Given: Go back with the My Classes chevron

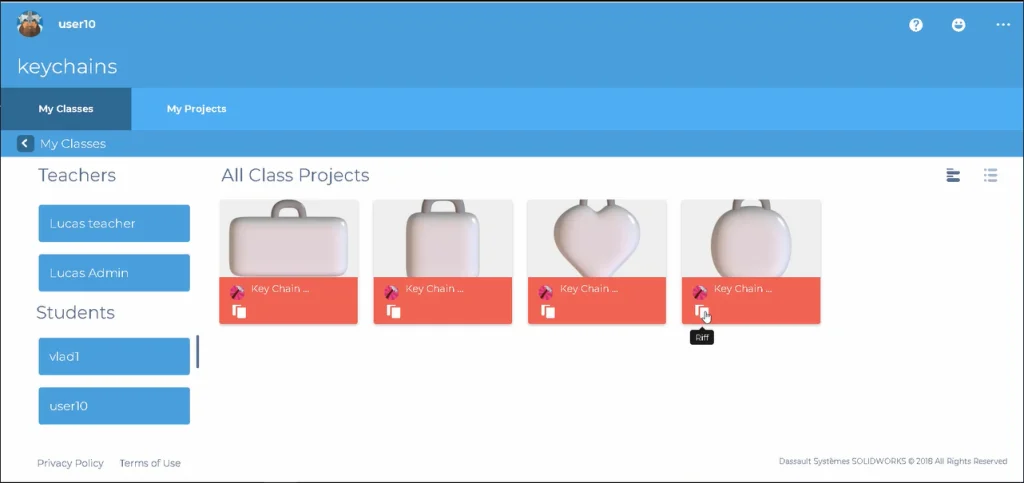Looking at the screenshot, I should click(25, 144).
